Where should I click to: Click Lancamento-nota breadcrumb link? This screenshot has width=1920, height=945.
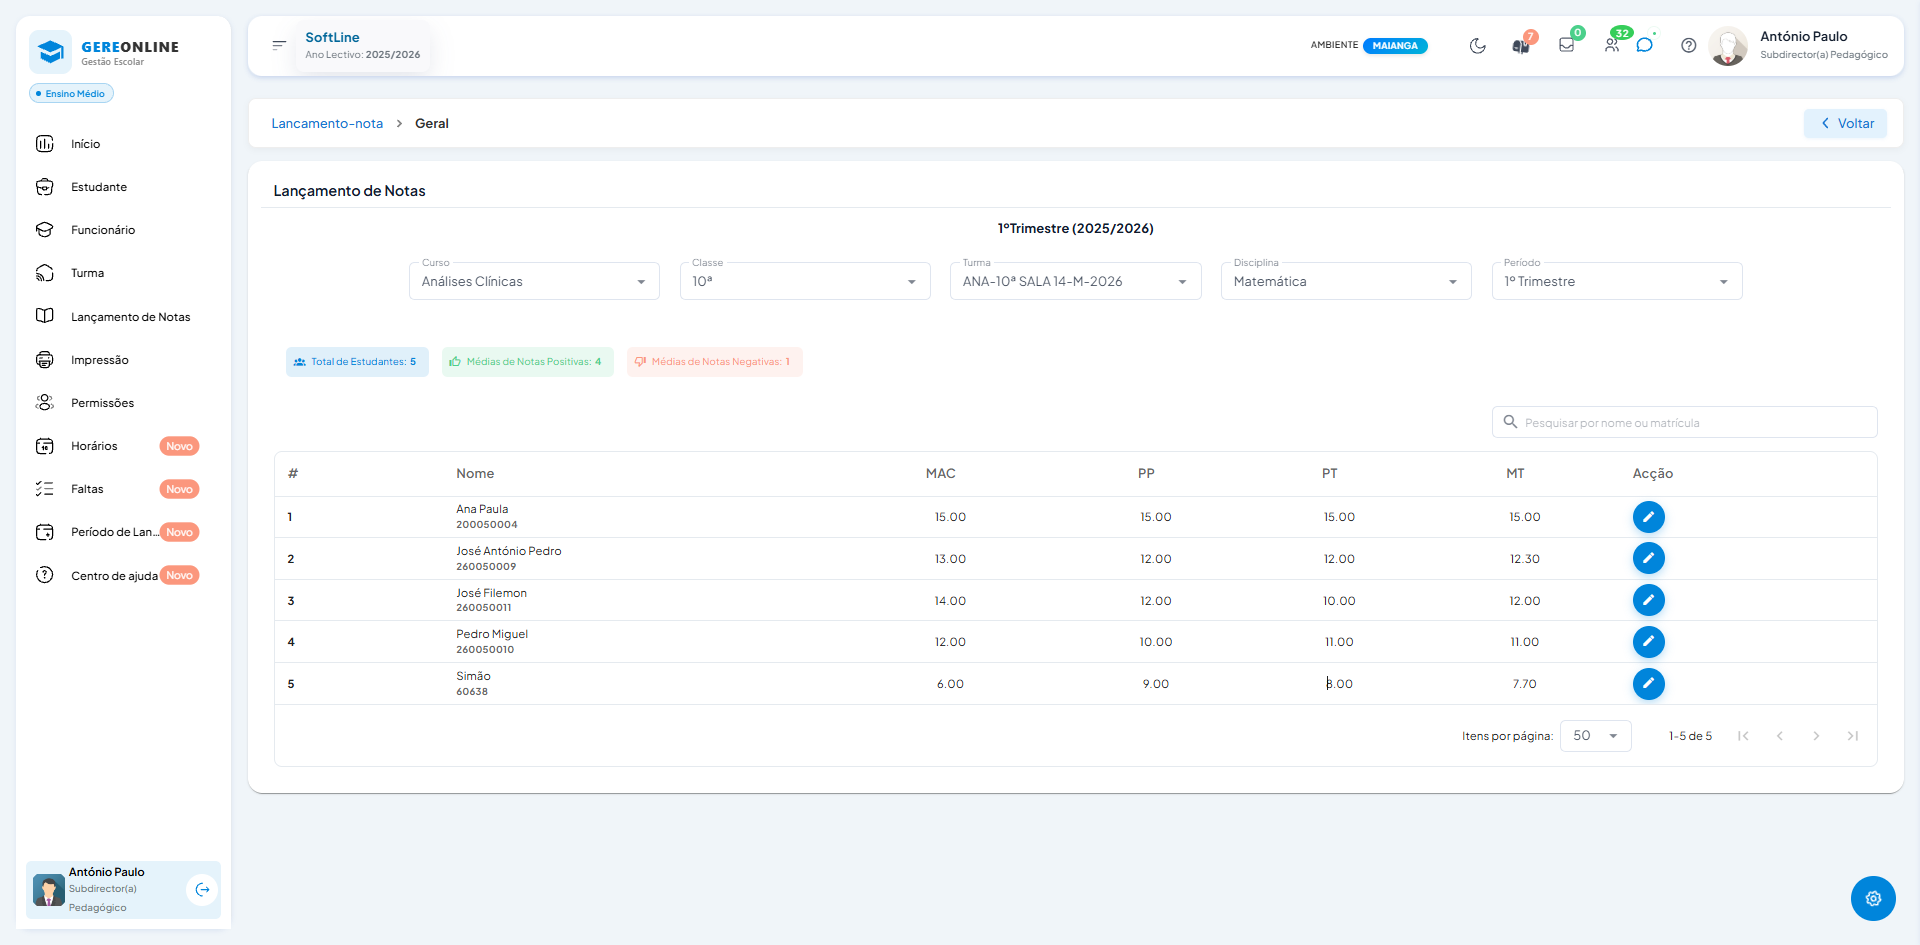coord(327,124)
